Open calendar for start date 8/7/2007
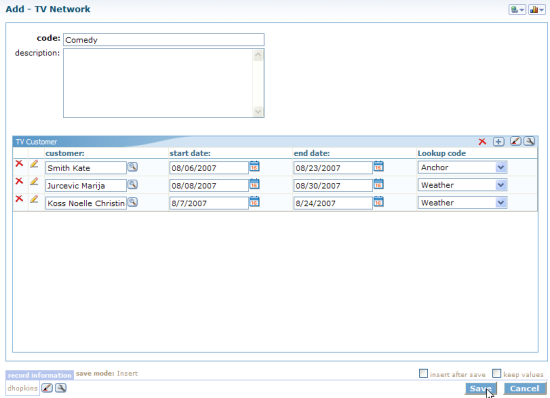This screenshot has width=550, height=398. click(254, 201)
